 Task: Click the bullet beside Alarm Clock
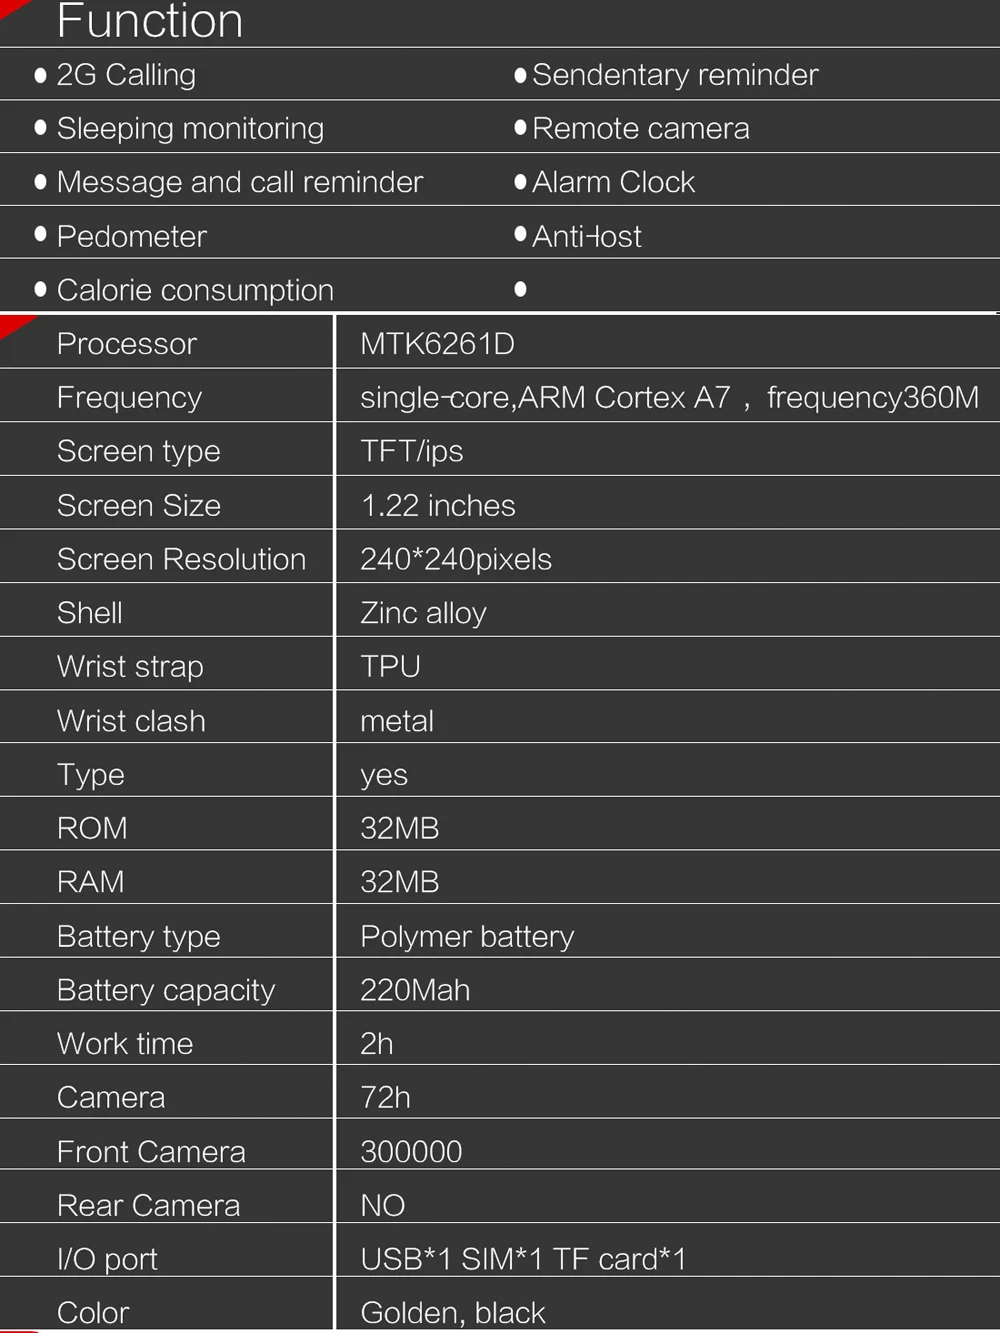click(520, 182)
